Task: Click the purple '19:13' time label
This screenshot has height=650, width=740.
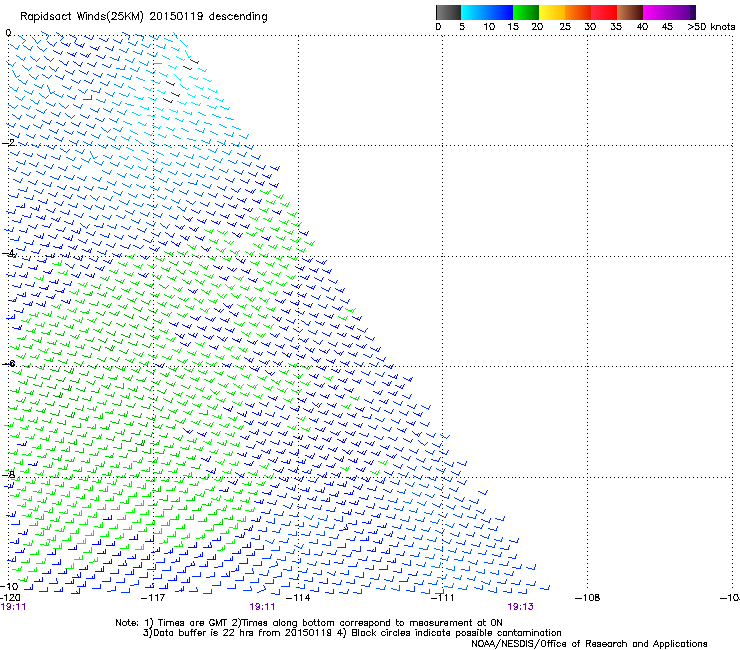Action: (521, 607)
